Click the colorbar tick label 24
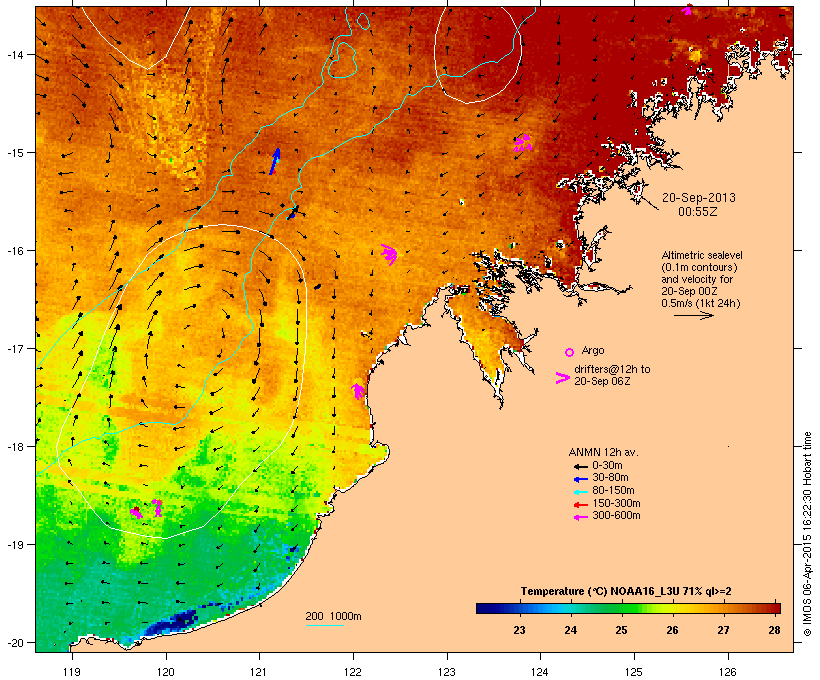 [x=570, y=630]
